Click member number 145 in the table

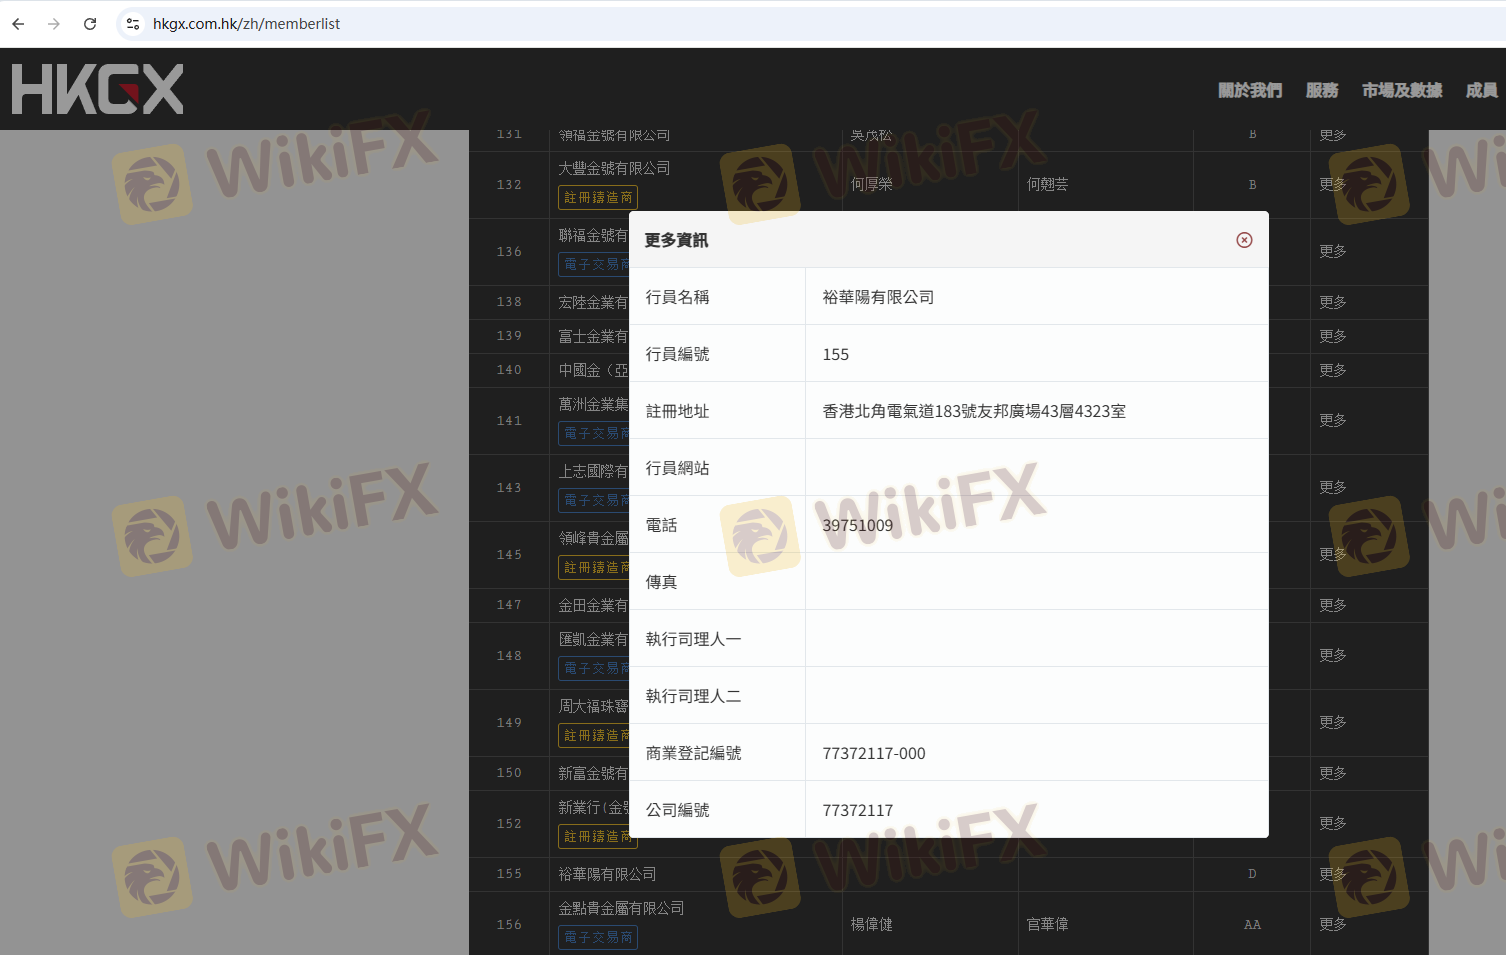coord(509,555)
